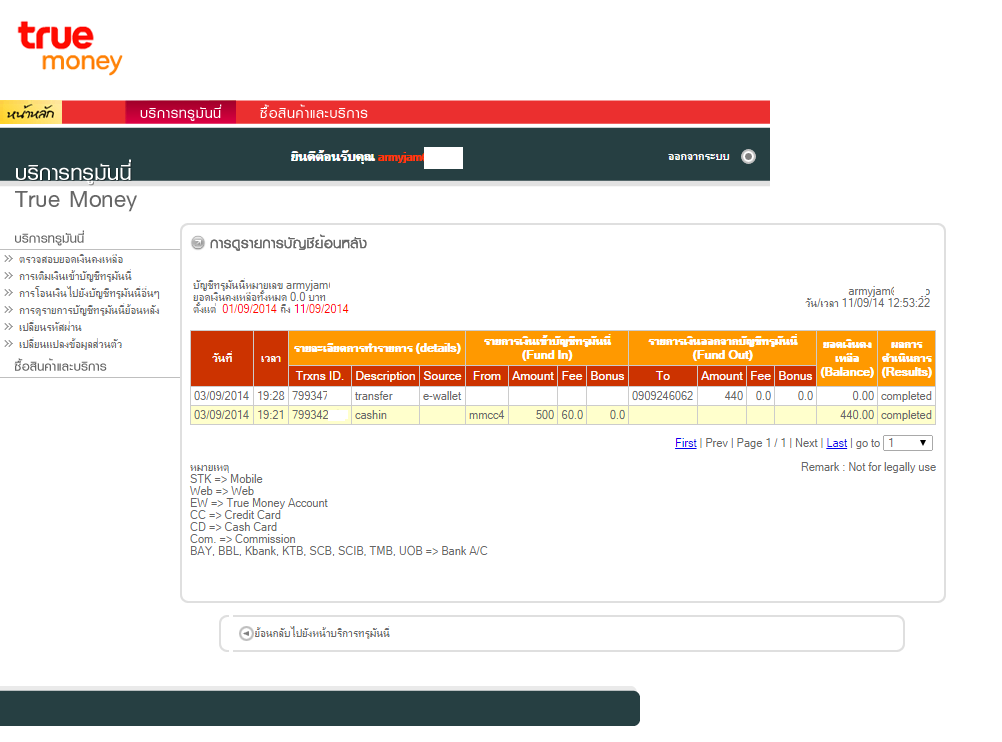
Task: Open the ซื้อสินค้าและบริการ tab
Action: click(x=313, y=113)
